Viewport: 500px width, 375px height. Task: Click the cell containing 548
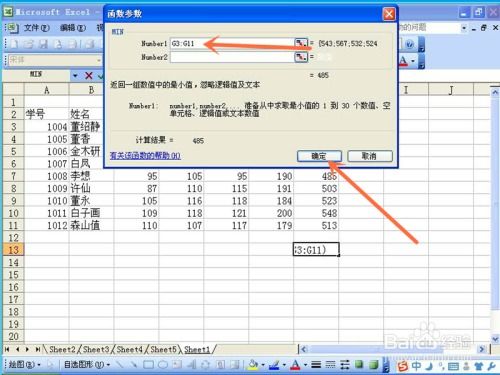(316, 213)
